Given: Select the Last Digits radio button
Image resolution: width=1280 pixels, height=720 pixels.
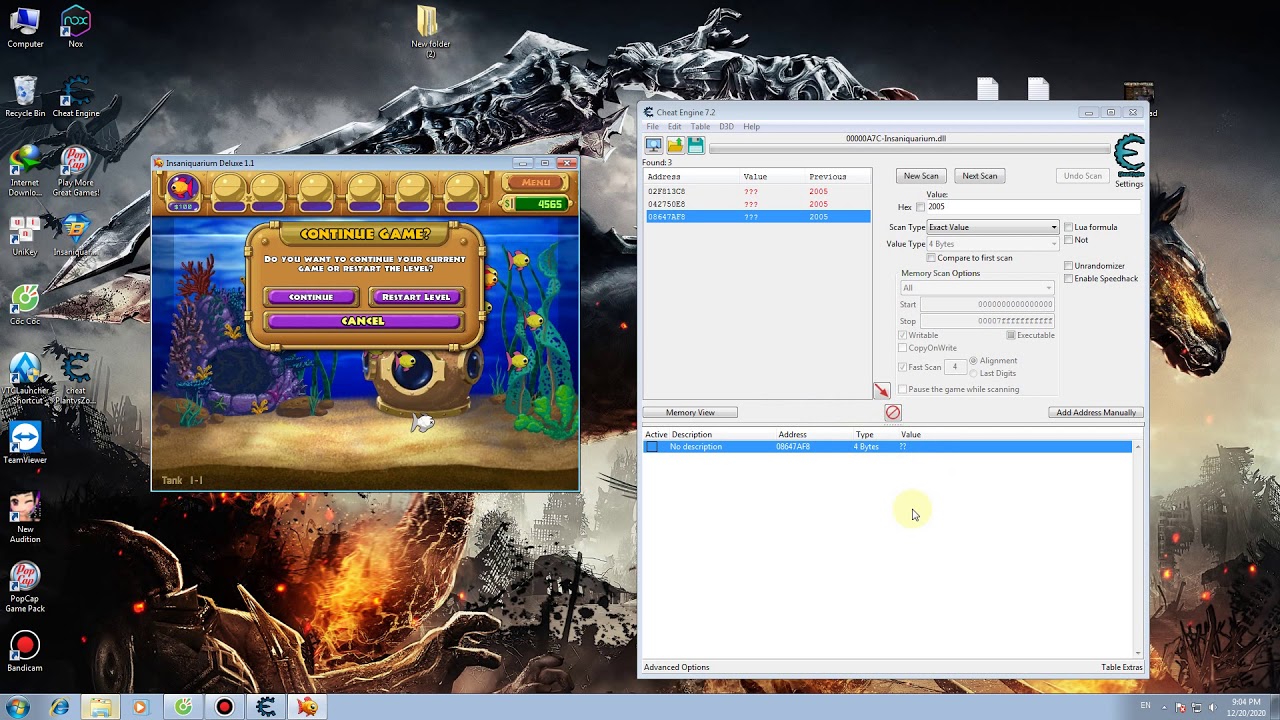Looking at the screenshot, I should [973, 373].
